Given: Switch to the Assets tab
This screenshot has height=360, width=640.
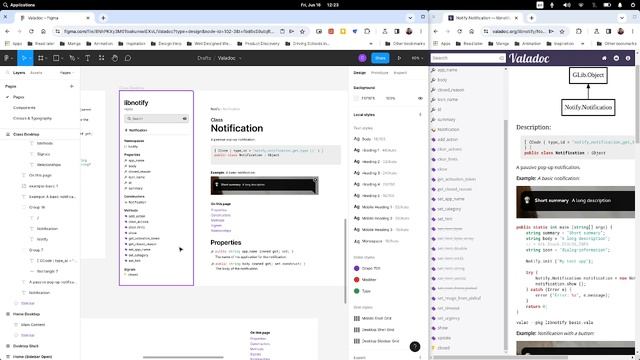Looking at the screenshot, I should 36,73.
